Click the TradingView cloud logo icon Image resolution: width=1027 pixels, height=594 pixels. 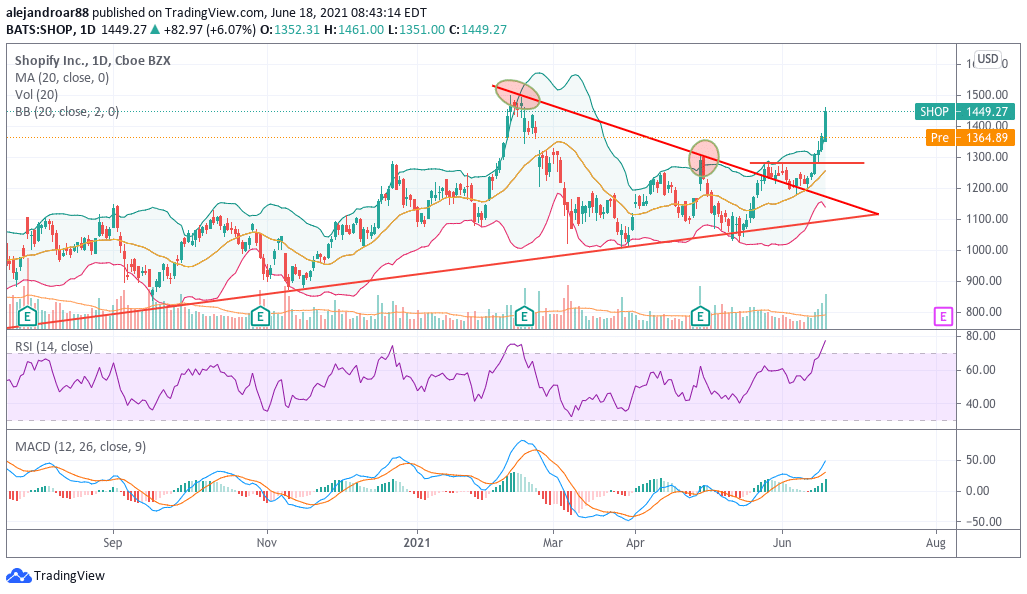18,576
